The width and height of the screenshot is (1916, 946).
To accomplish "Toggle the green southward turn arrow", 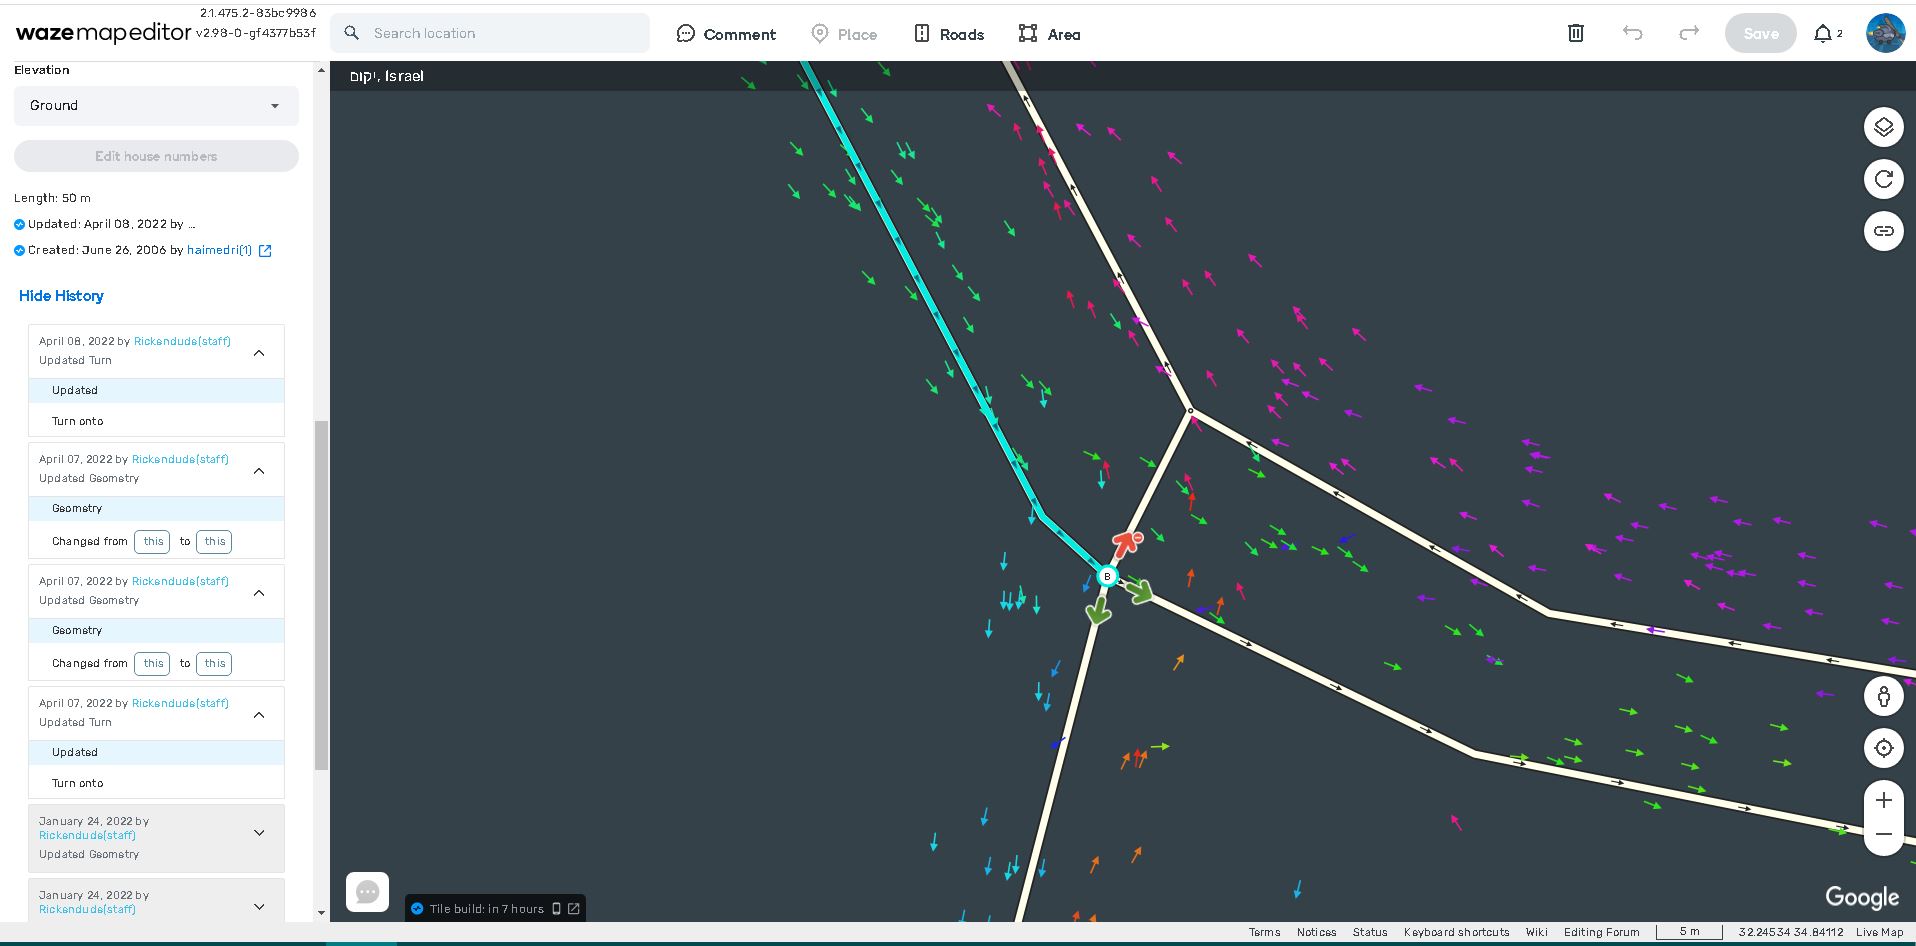I will (1098, 609).
